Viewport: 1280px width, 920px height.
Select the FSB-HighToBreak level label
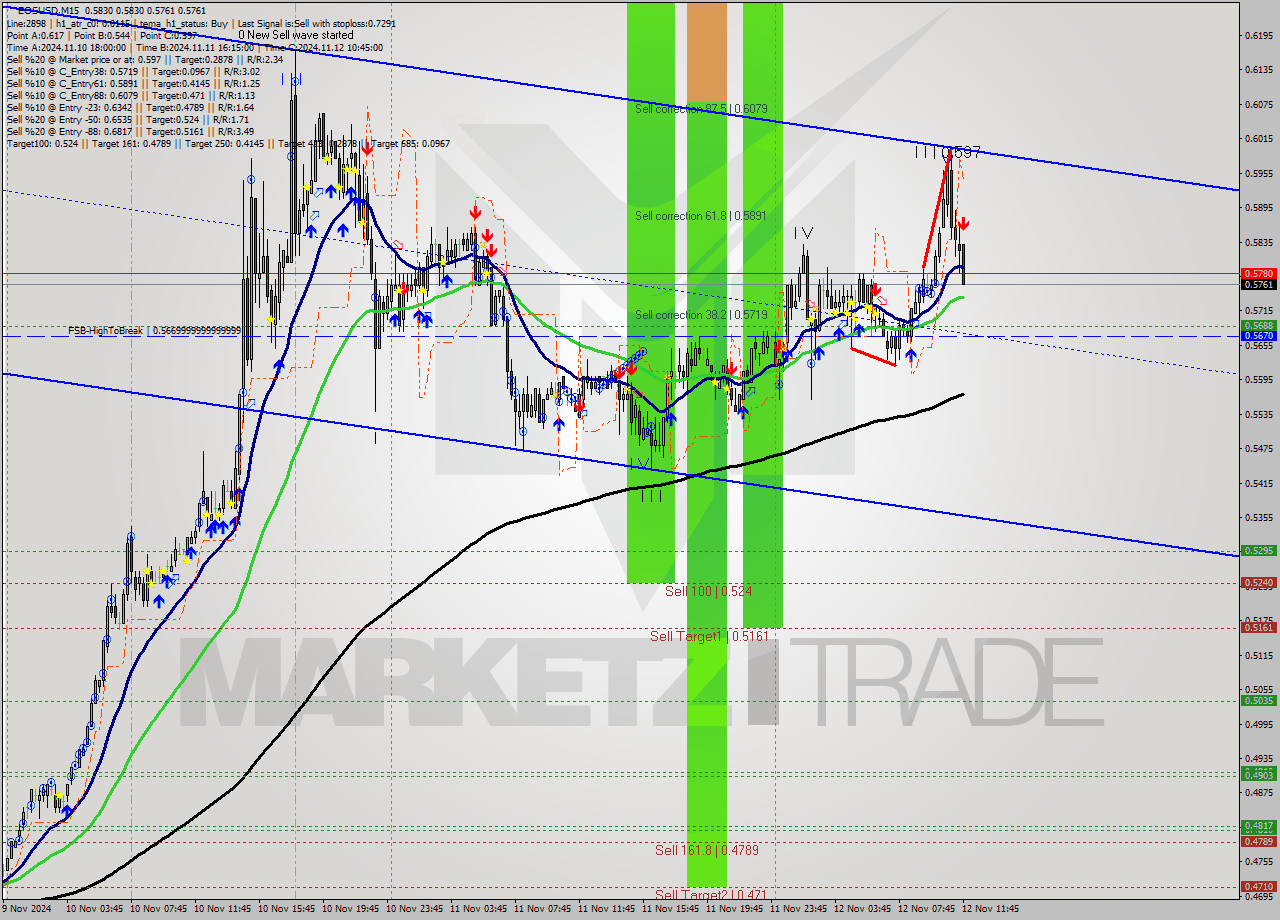(154, 330)
